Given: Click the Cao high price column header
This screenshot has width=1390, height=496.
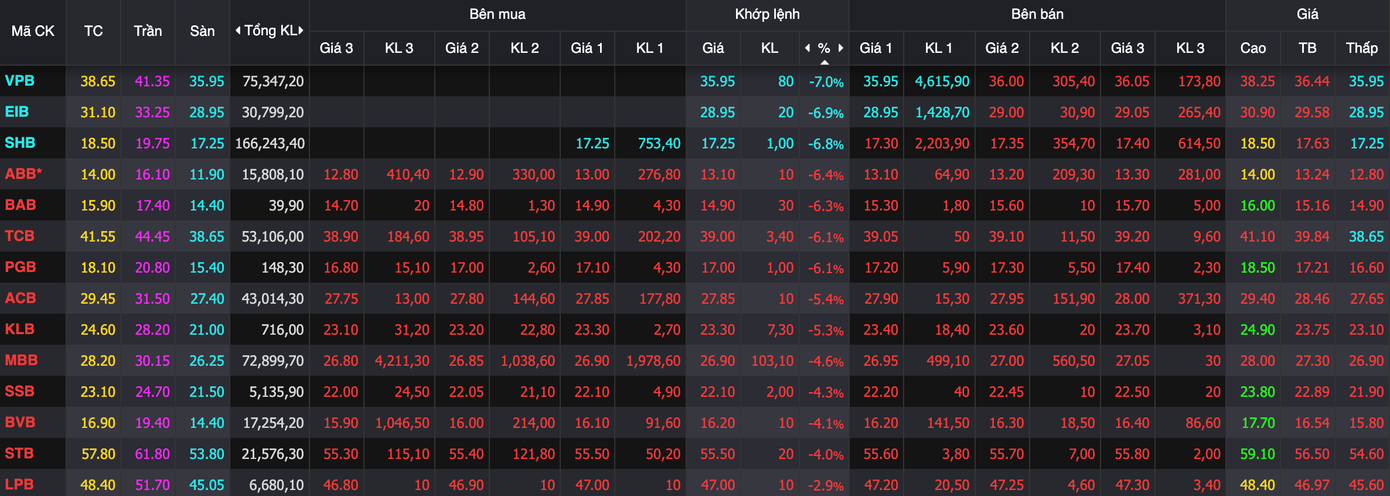Looking at the screenshot, I should 1252,48.
